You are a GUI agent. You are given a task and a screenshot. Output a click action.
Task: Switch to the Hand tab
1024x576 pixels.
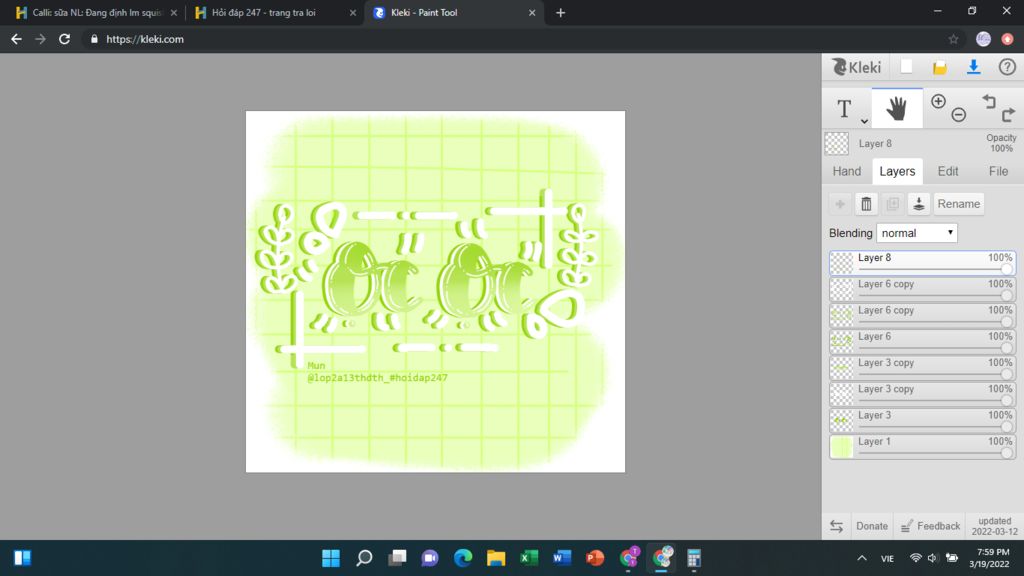tap(846, 171)
